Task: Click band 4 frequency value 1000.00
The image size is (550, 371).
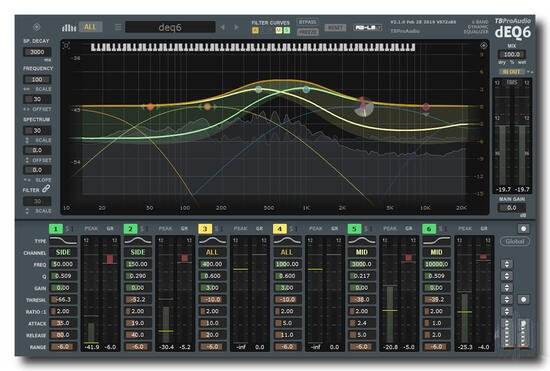Action: click(287, 264)
